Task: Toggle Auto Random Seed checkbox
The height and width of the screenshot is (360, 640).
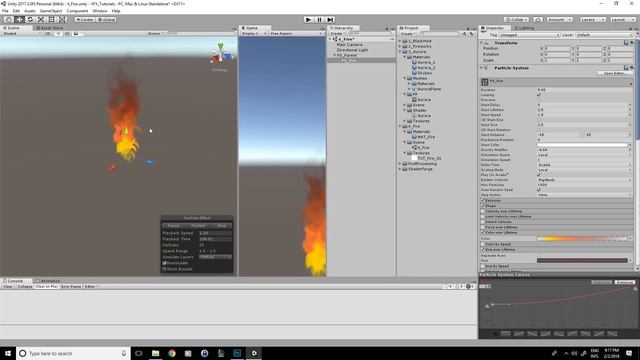Action: (539, 190)
